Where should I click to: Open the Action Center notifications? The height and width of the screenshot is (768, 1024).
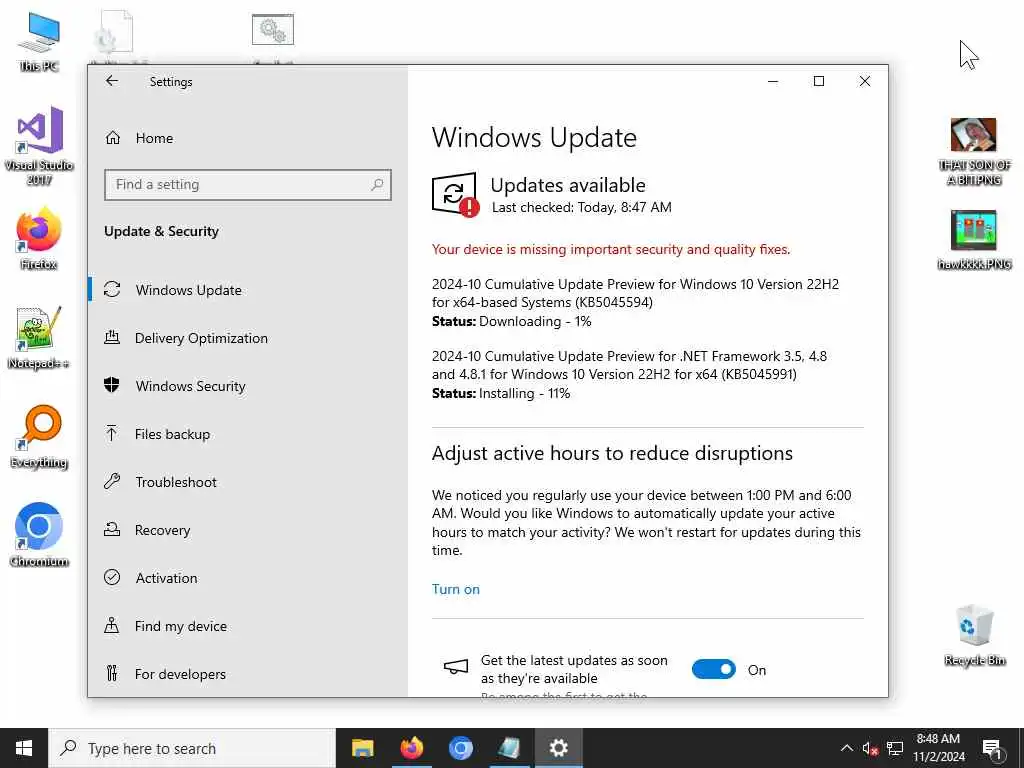992,748
